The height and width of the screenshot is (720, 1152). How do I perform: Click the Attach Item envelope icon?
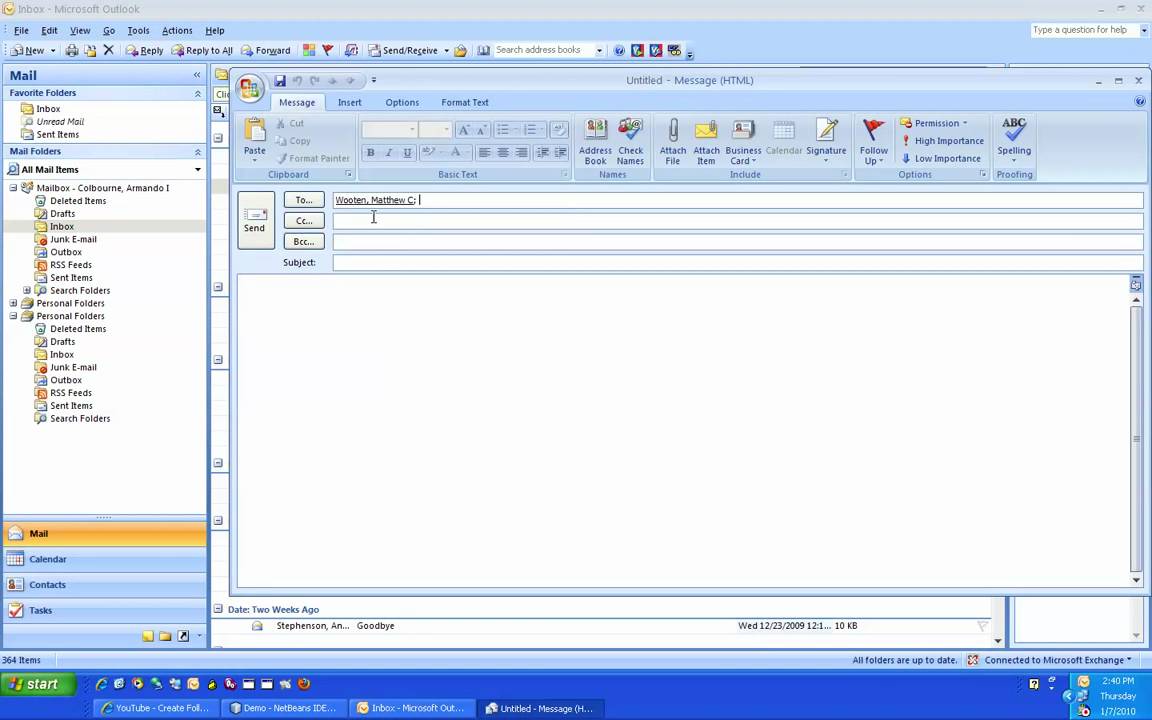click(706, 142)
